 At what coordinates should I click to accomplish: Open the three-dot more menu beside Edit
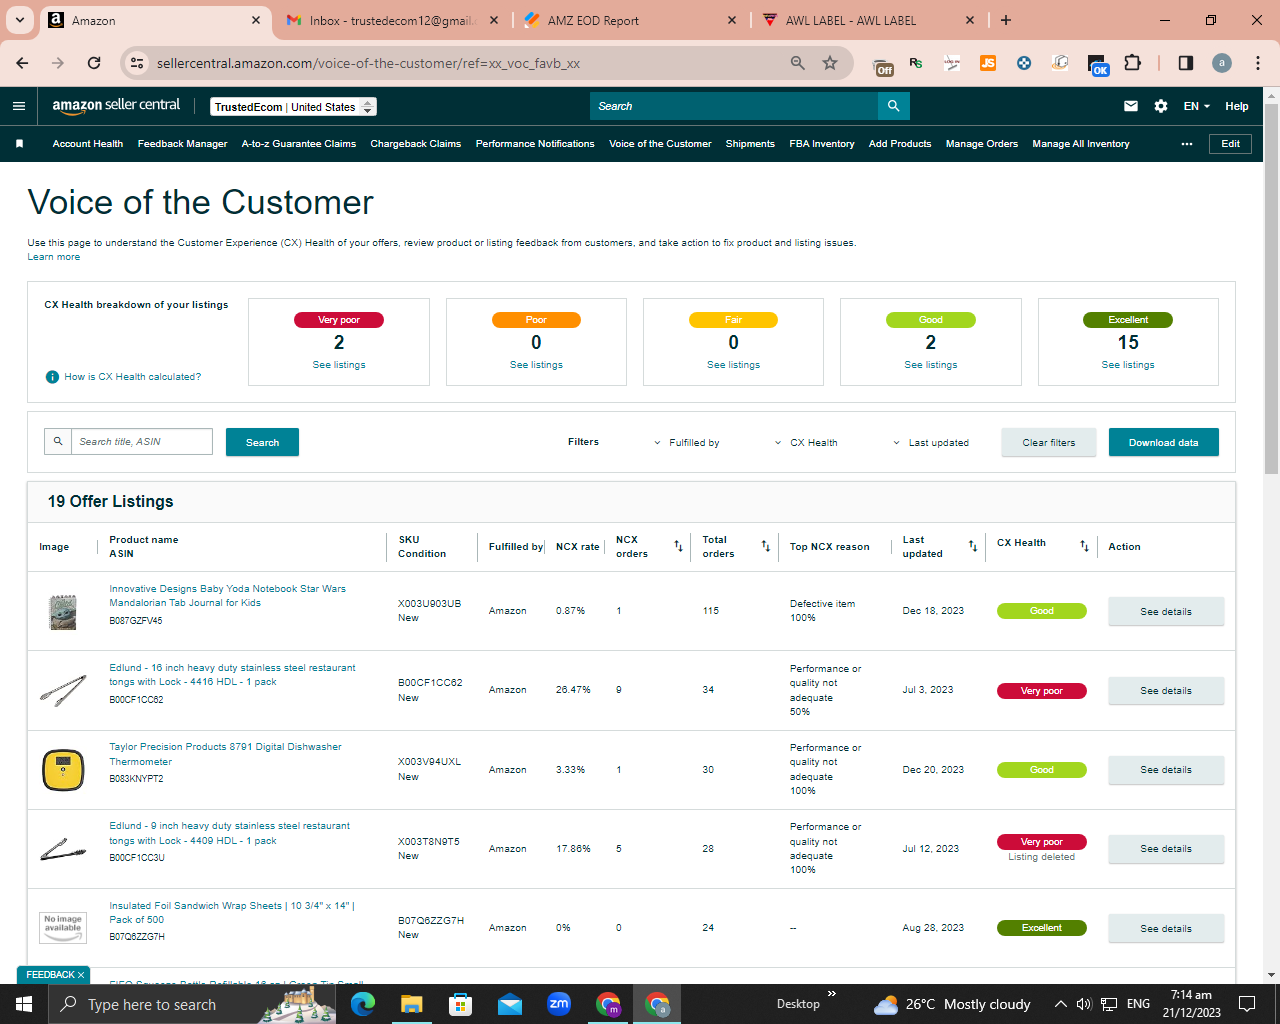(x=1187, y=144)
